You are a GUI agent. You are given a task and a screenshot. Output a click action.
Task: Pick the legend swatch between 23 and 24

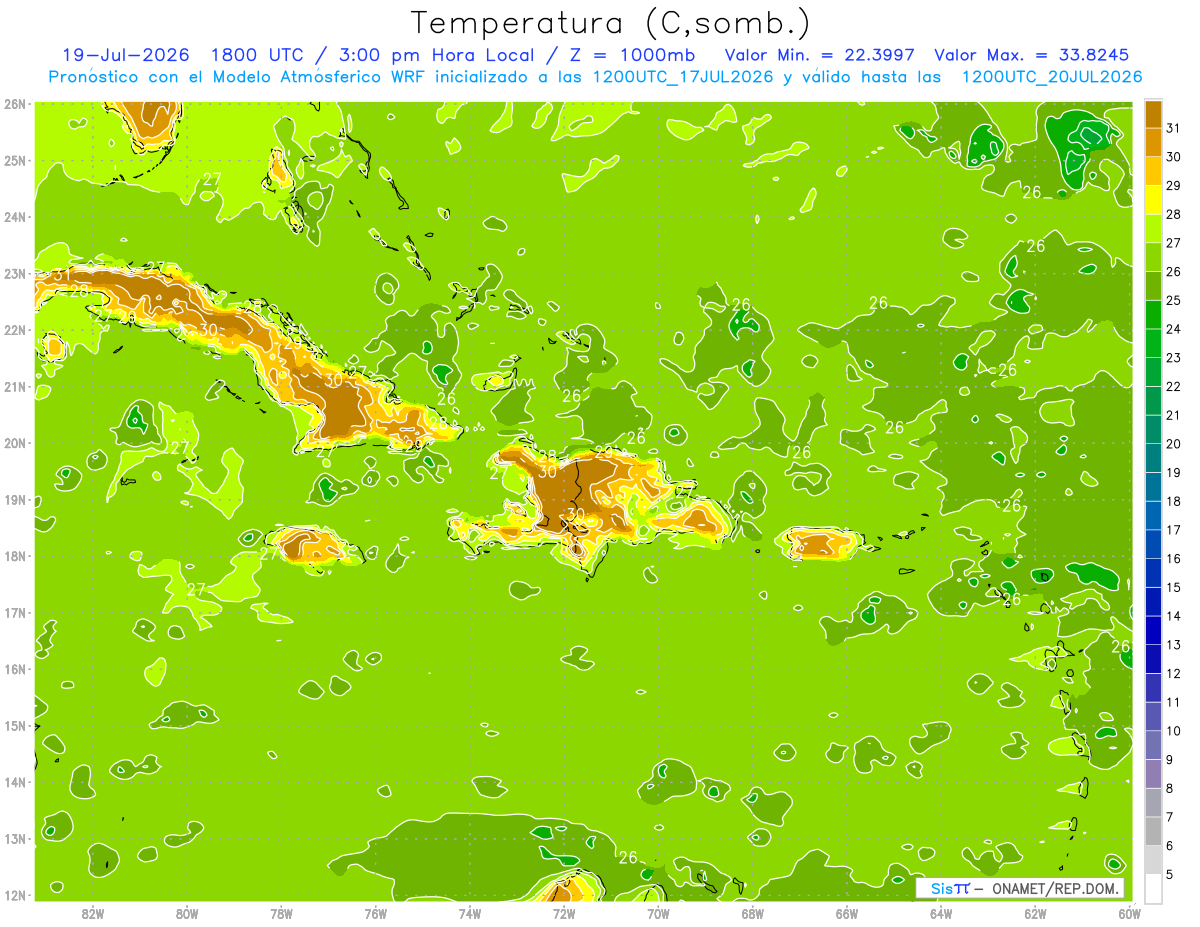coord(1153,343)
